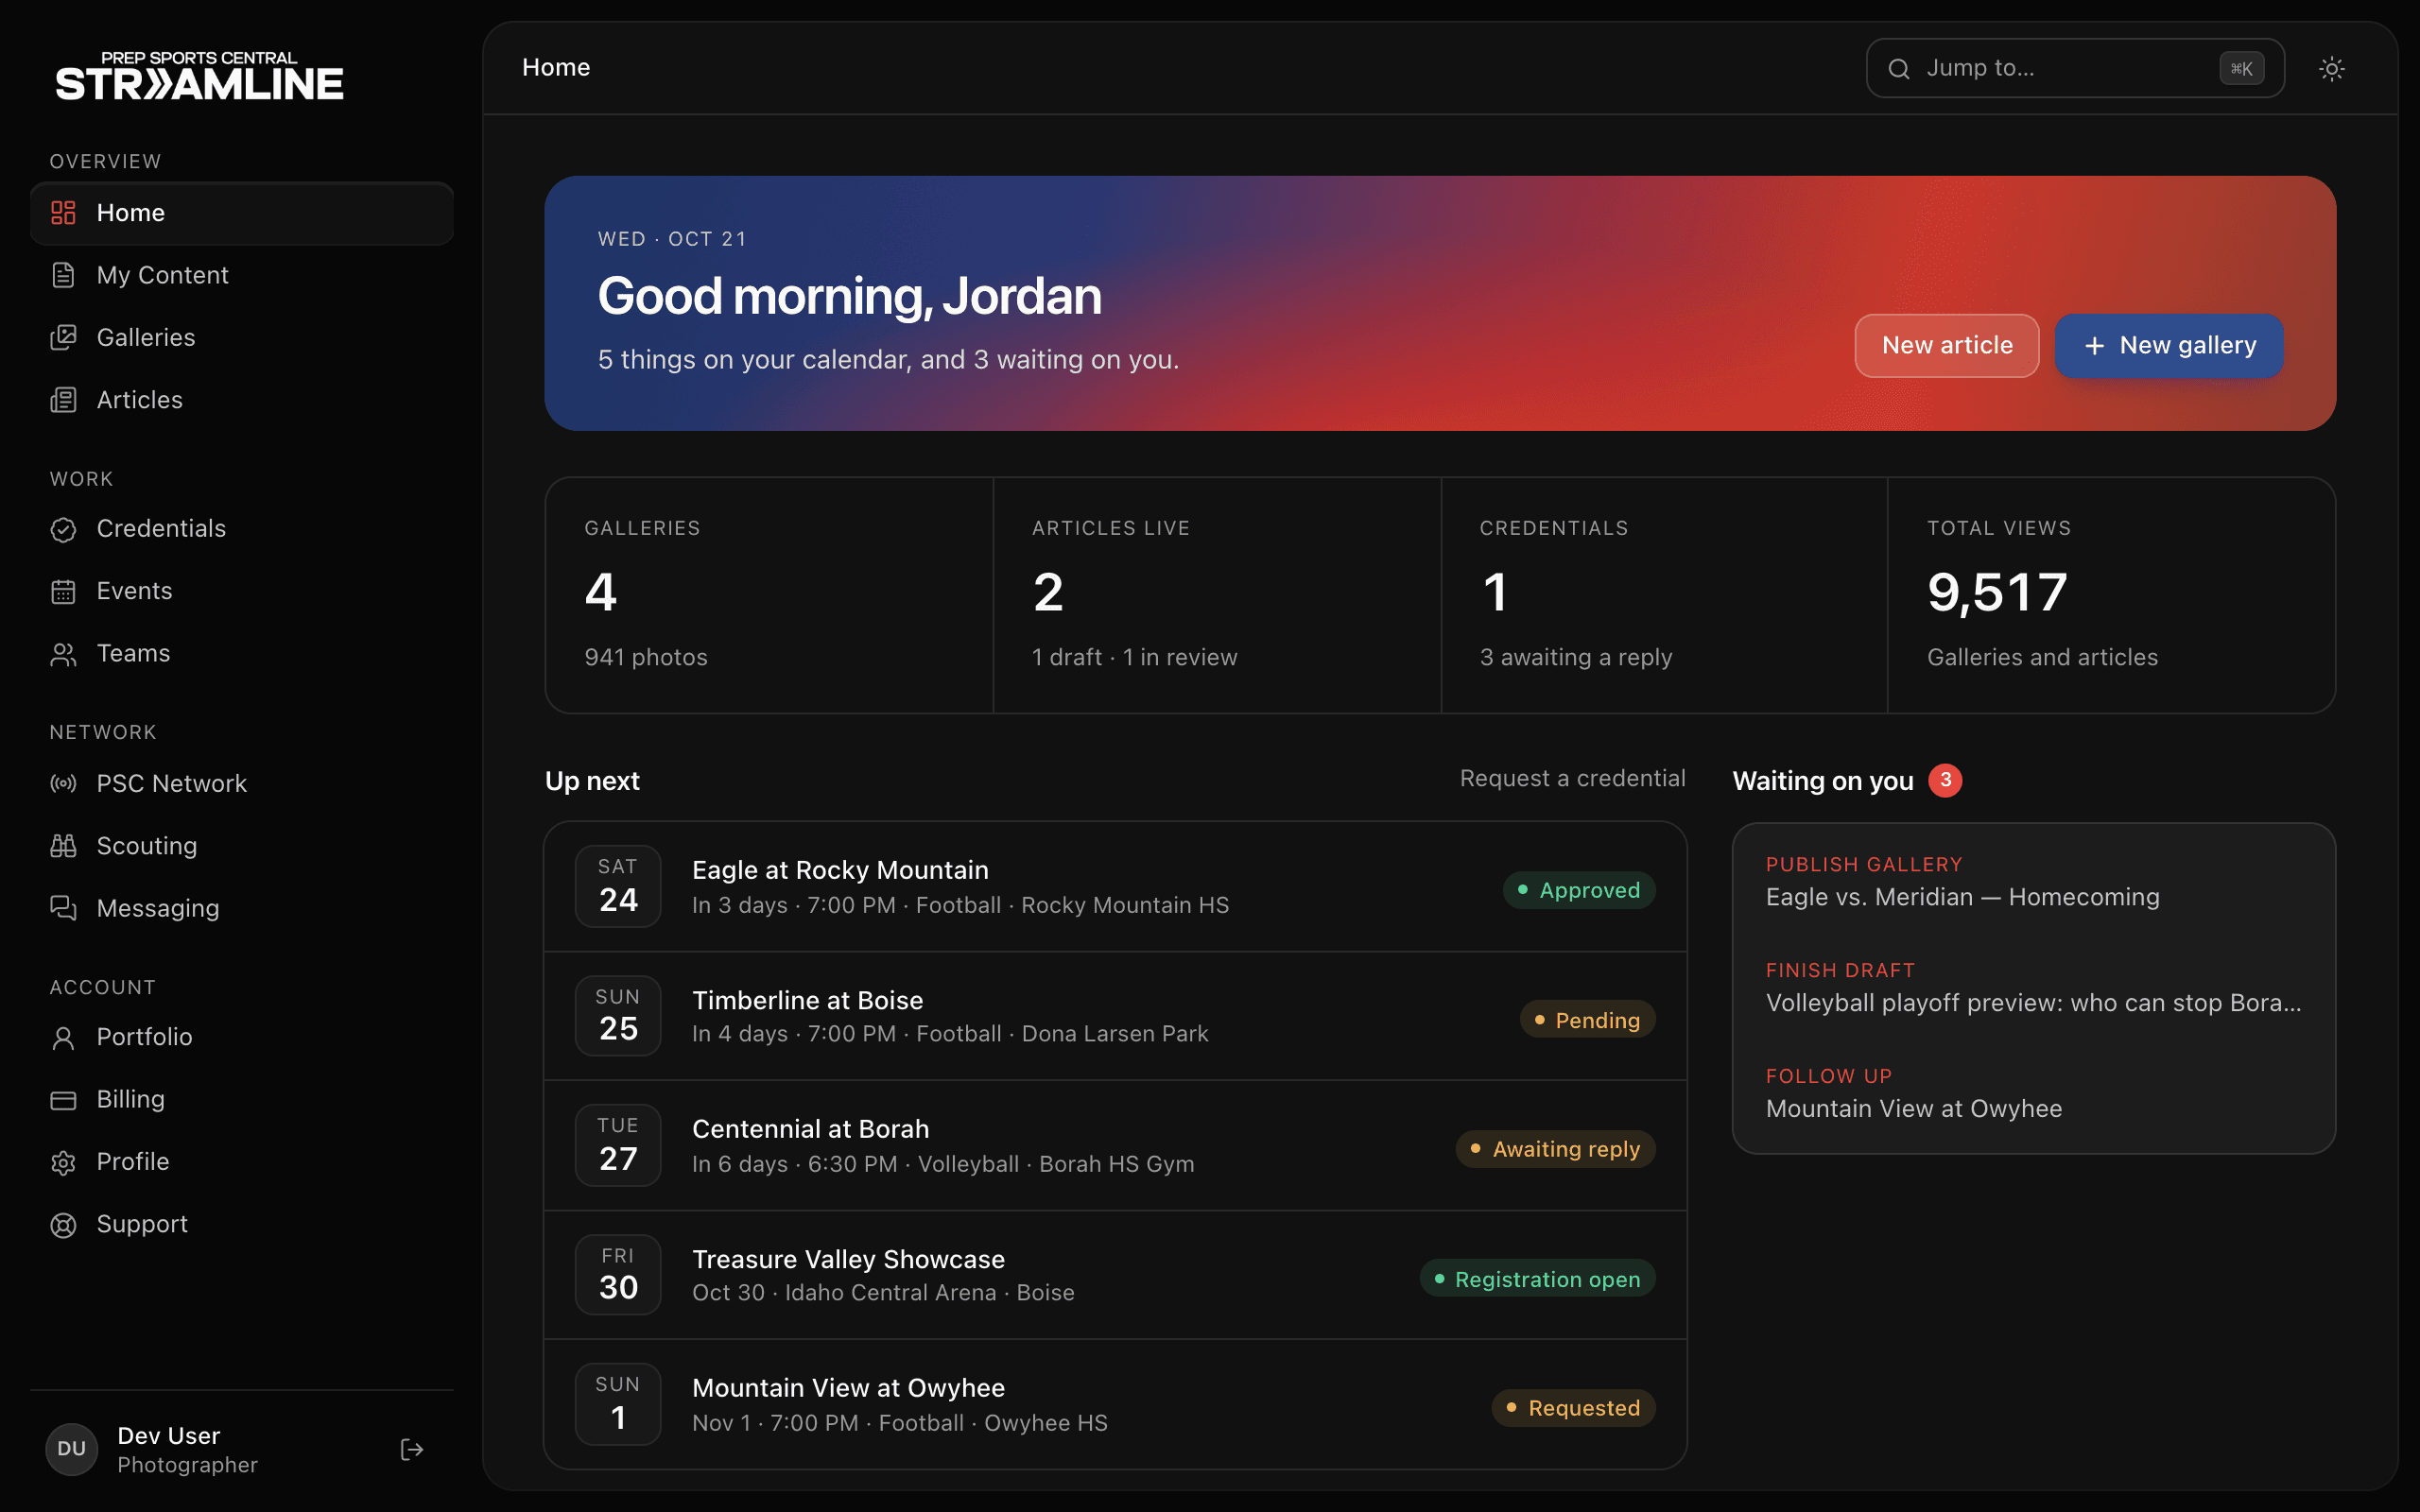This screenshot has height=1512, width=2420.
Task: Open the Eagle at Rocky Mountain event
Action: coord(1115,887)
